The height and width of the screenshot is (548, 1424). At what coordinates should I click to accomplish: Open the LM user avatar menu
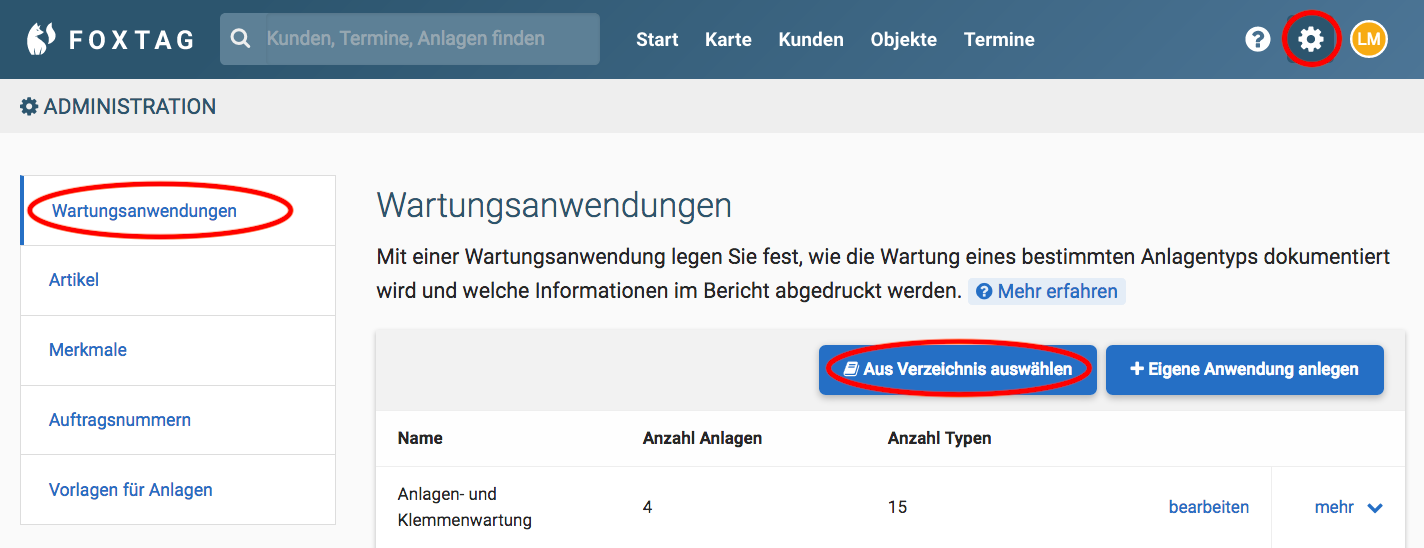tap(1369, 39)
